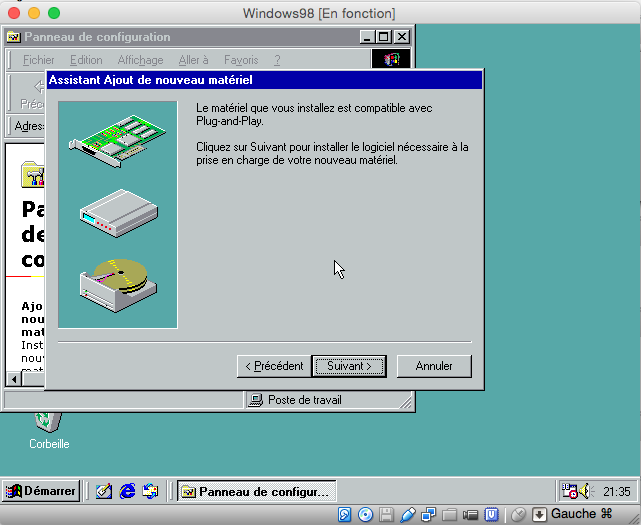Select the Corbeille recycle bin icon
Viewport: 641px width, 525px height.
pos(49,430)
